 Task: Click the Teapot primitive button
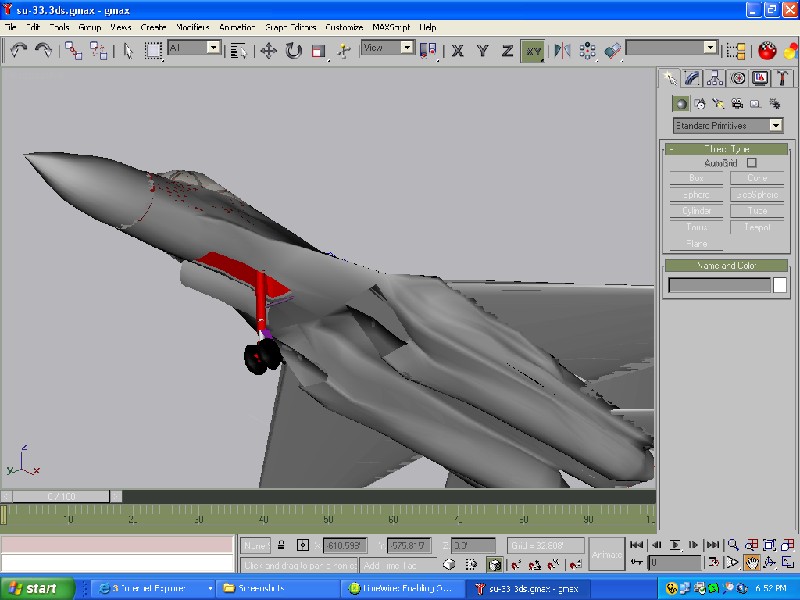click(x=756, y=227)
